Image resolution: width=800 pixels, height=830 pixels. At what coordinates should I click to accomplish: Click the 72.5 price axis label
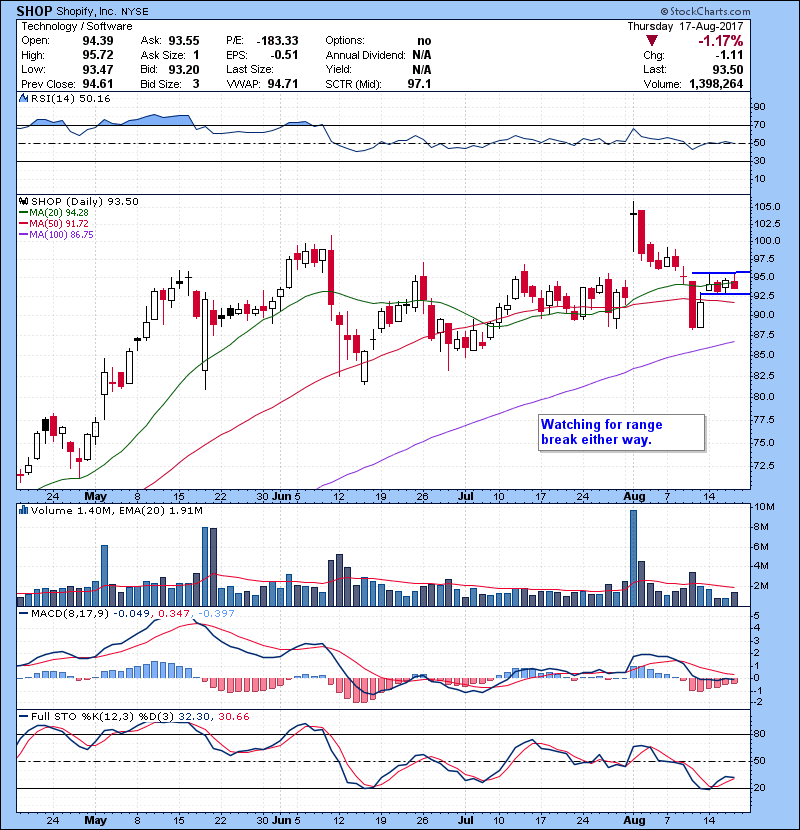click(x=763, y=466)
